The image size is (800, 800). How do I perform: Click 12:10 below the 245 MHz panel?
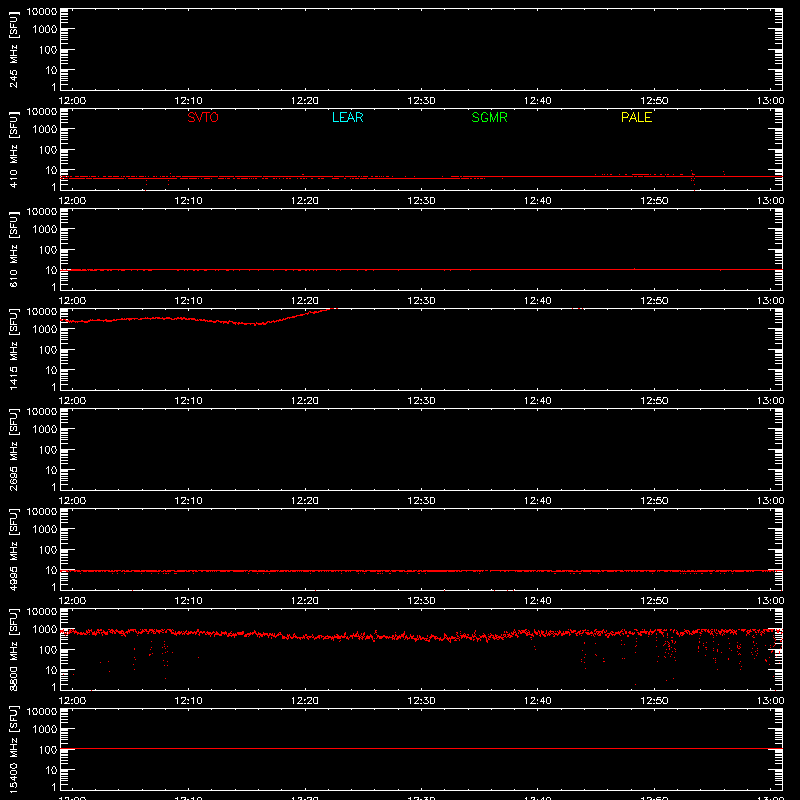coord(188,101)
